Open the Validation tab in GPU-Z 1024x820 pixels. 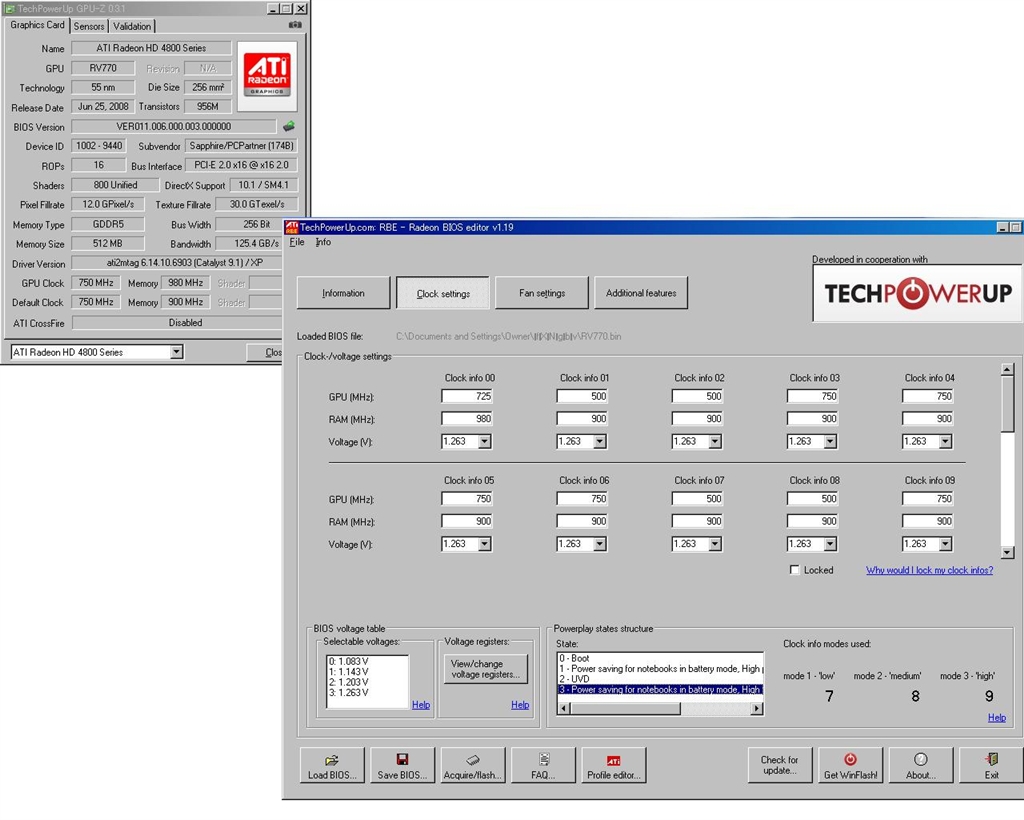click(132, 26)
